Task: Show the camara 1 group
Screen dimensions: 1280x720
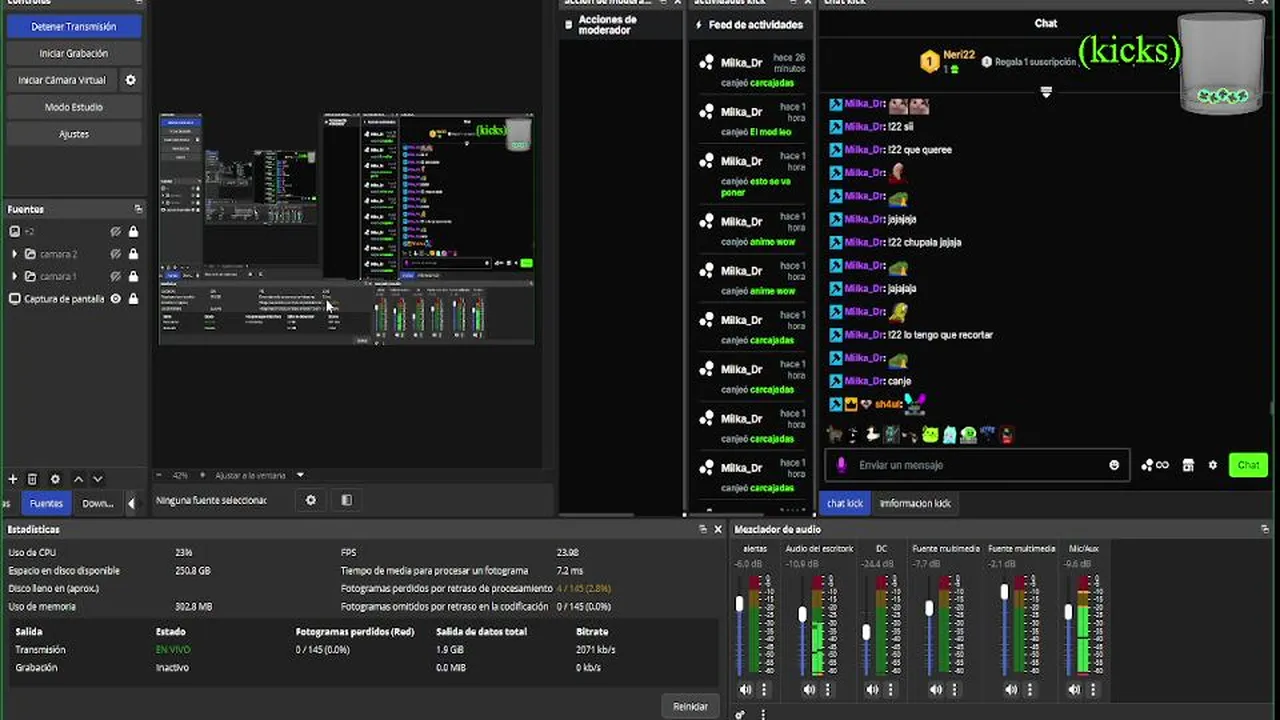Action: click(116, 276)
